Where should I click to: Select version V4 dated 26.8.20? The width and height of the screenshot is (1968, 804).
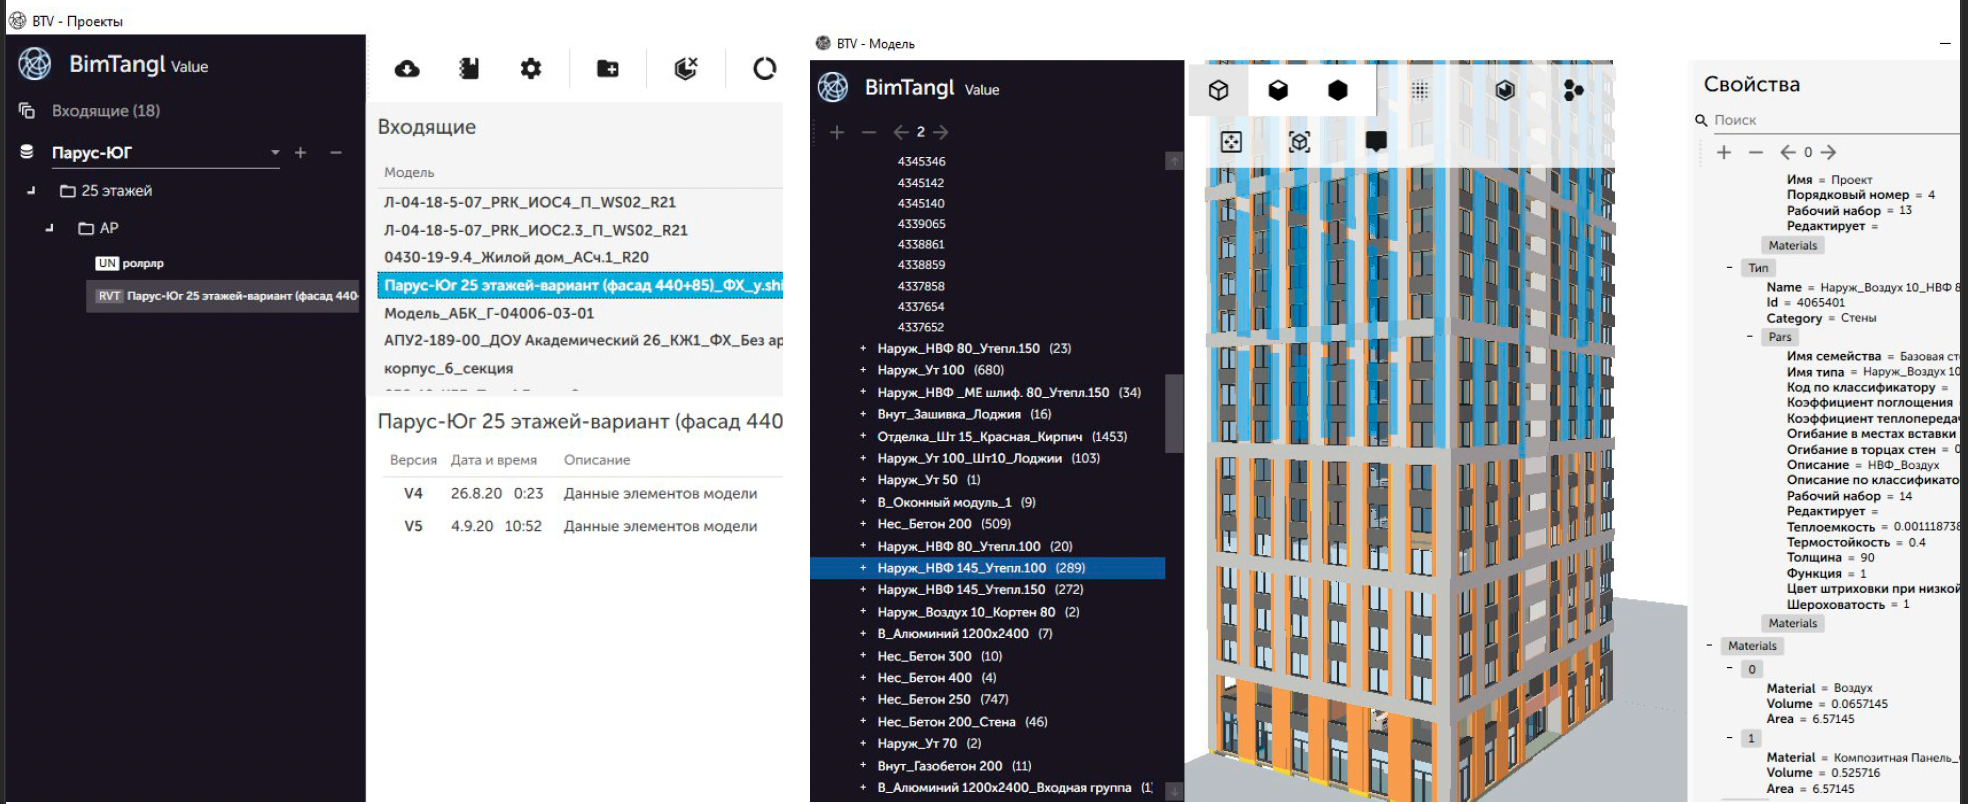(x=580, y=493)
